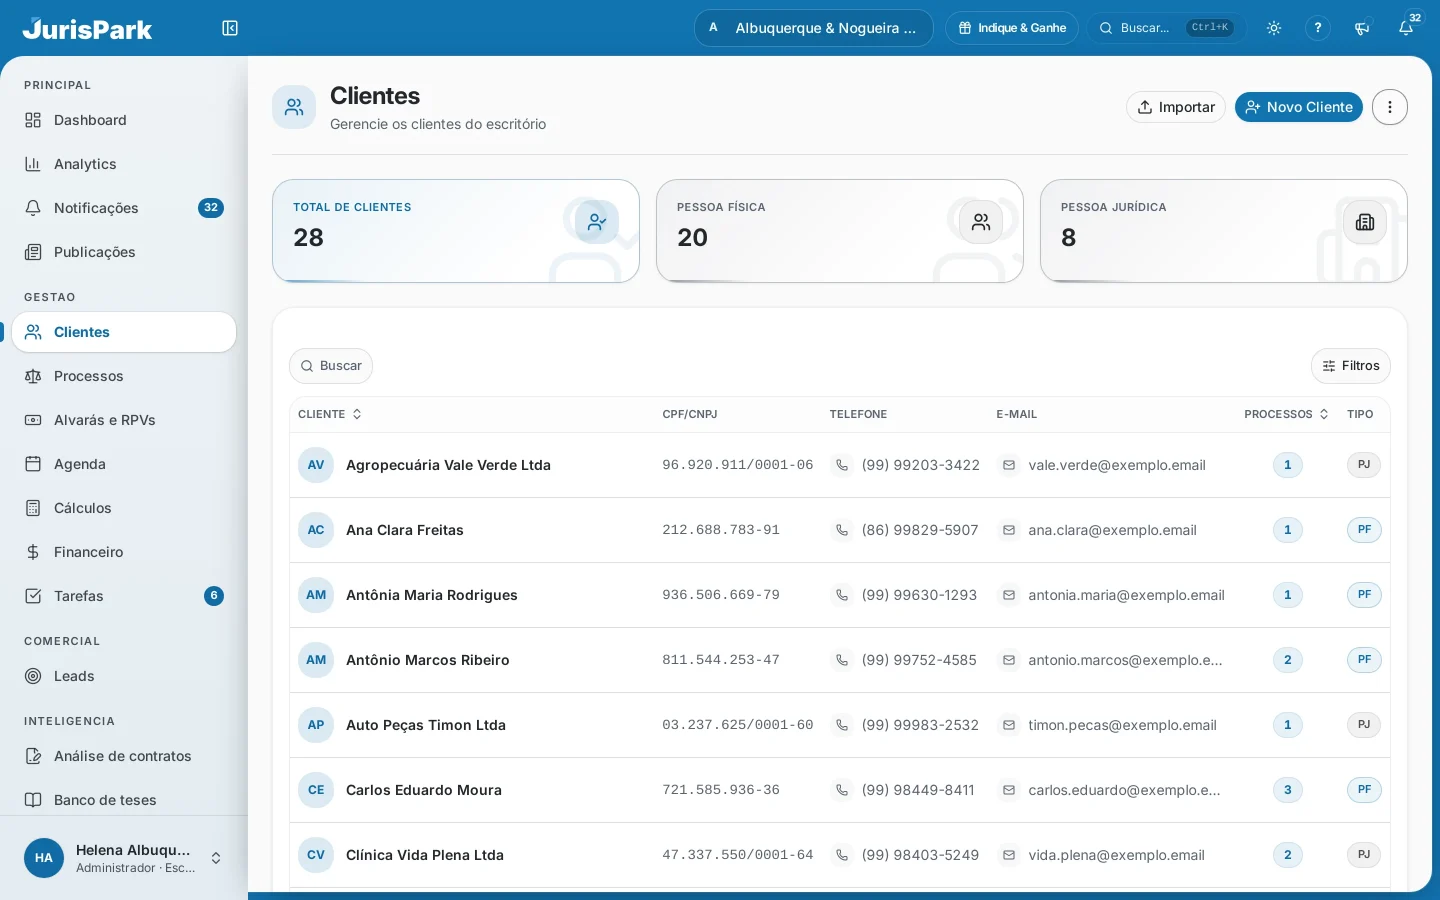Click the Indique & Ganhe button
The image size is (1440, 900).
[x=1012, y=28]
